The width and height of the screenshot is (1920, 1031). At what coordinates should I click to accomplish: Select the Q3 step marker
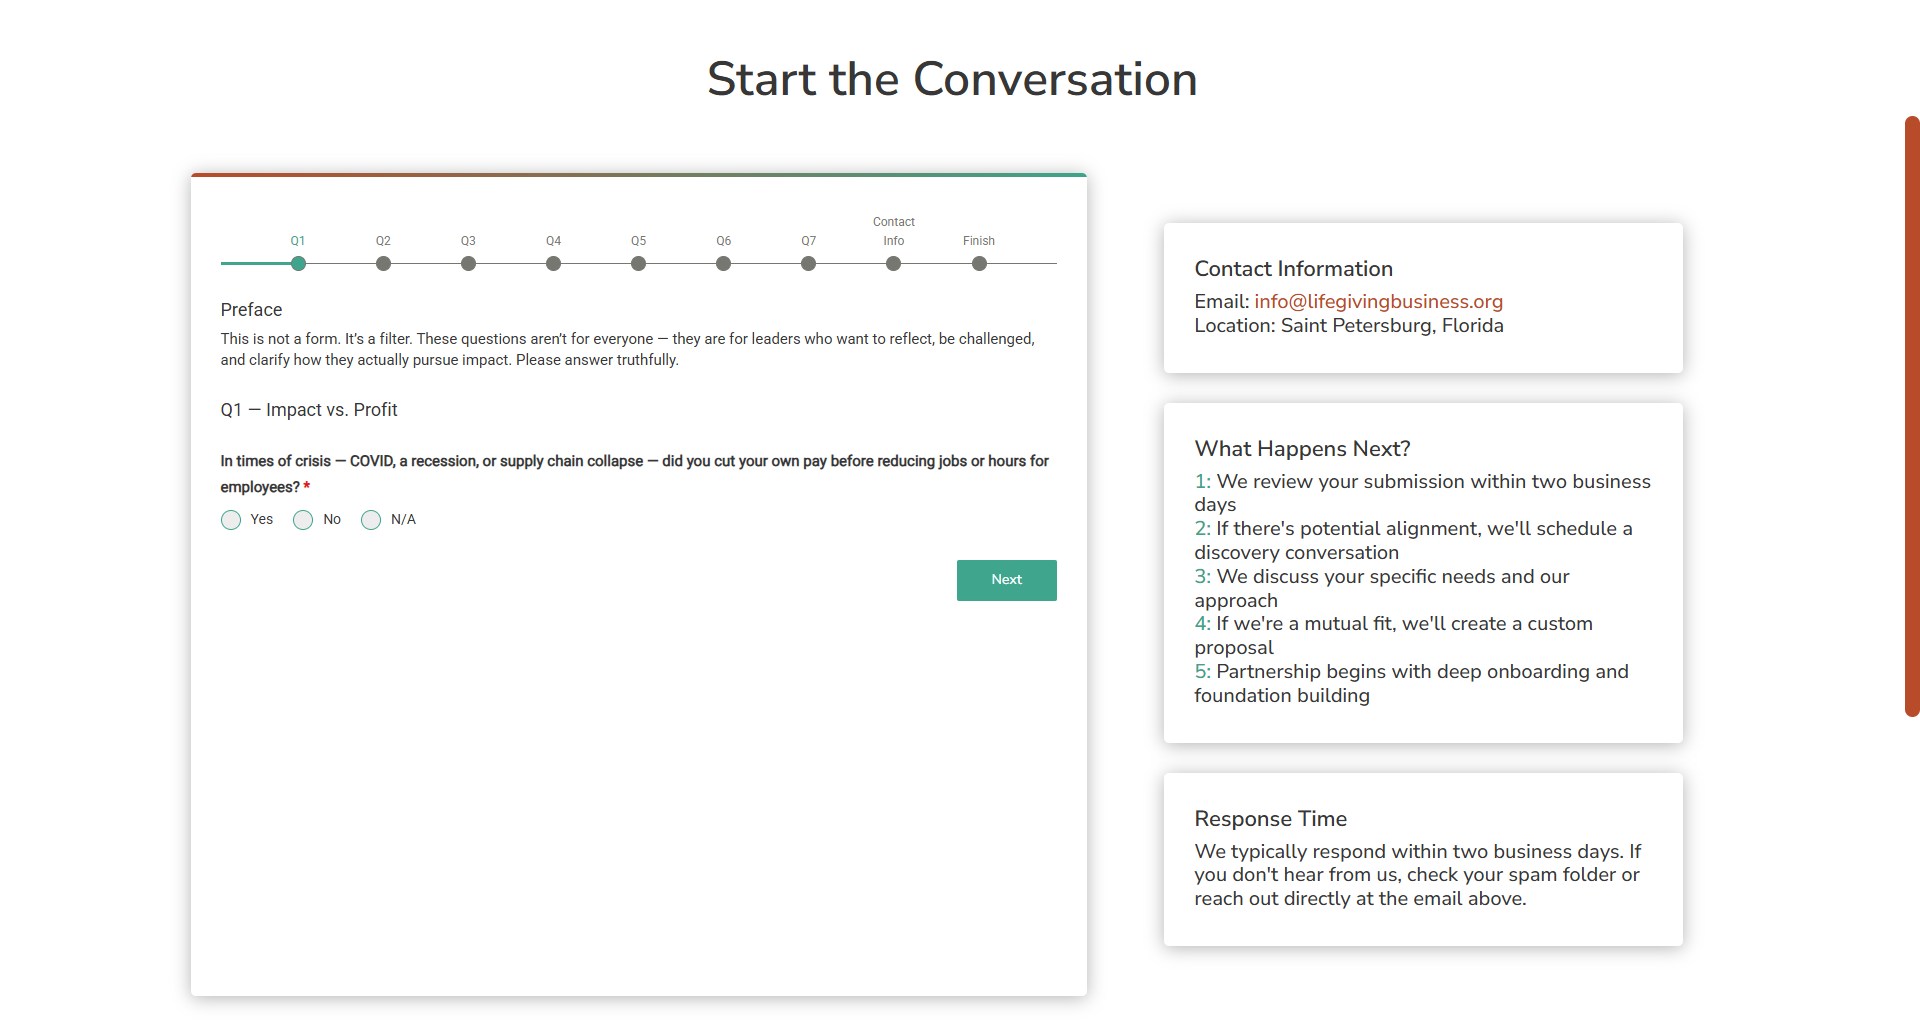468,264
